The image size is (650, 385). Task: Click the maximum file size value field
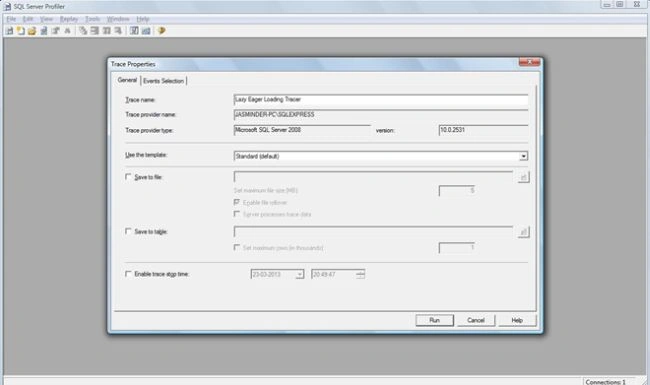[457, 190]
